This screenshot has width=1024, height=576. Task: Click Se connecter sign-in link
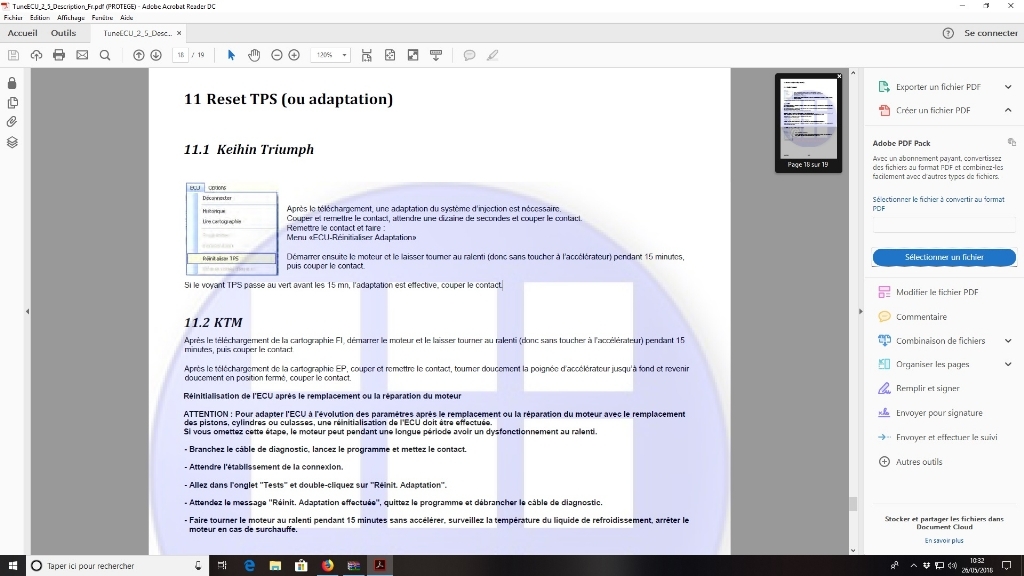[x=991, y=33]
